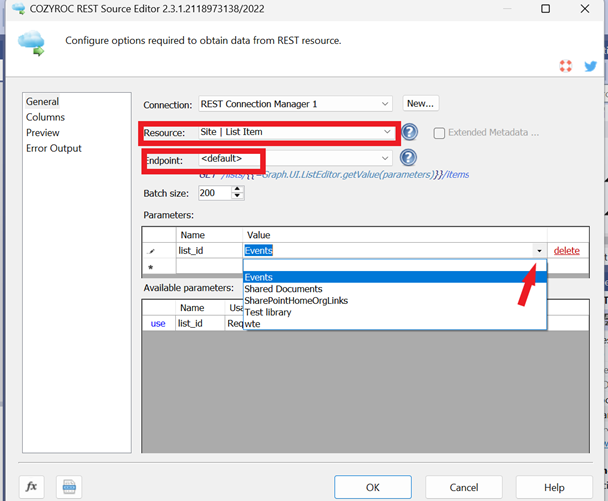Click the icon button next to fx

click(68, 487)
